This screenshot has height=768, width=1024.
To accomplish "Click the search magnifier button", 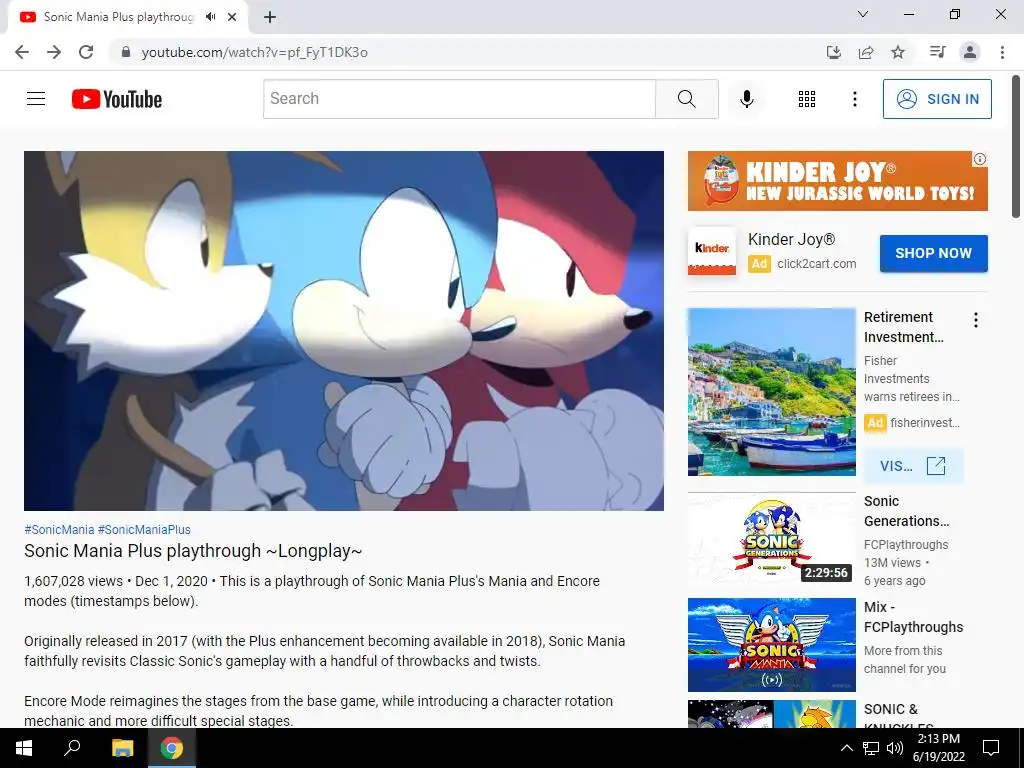I will click(686, 99).
